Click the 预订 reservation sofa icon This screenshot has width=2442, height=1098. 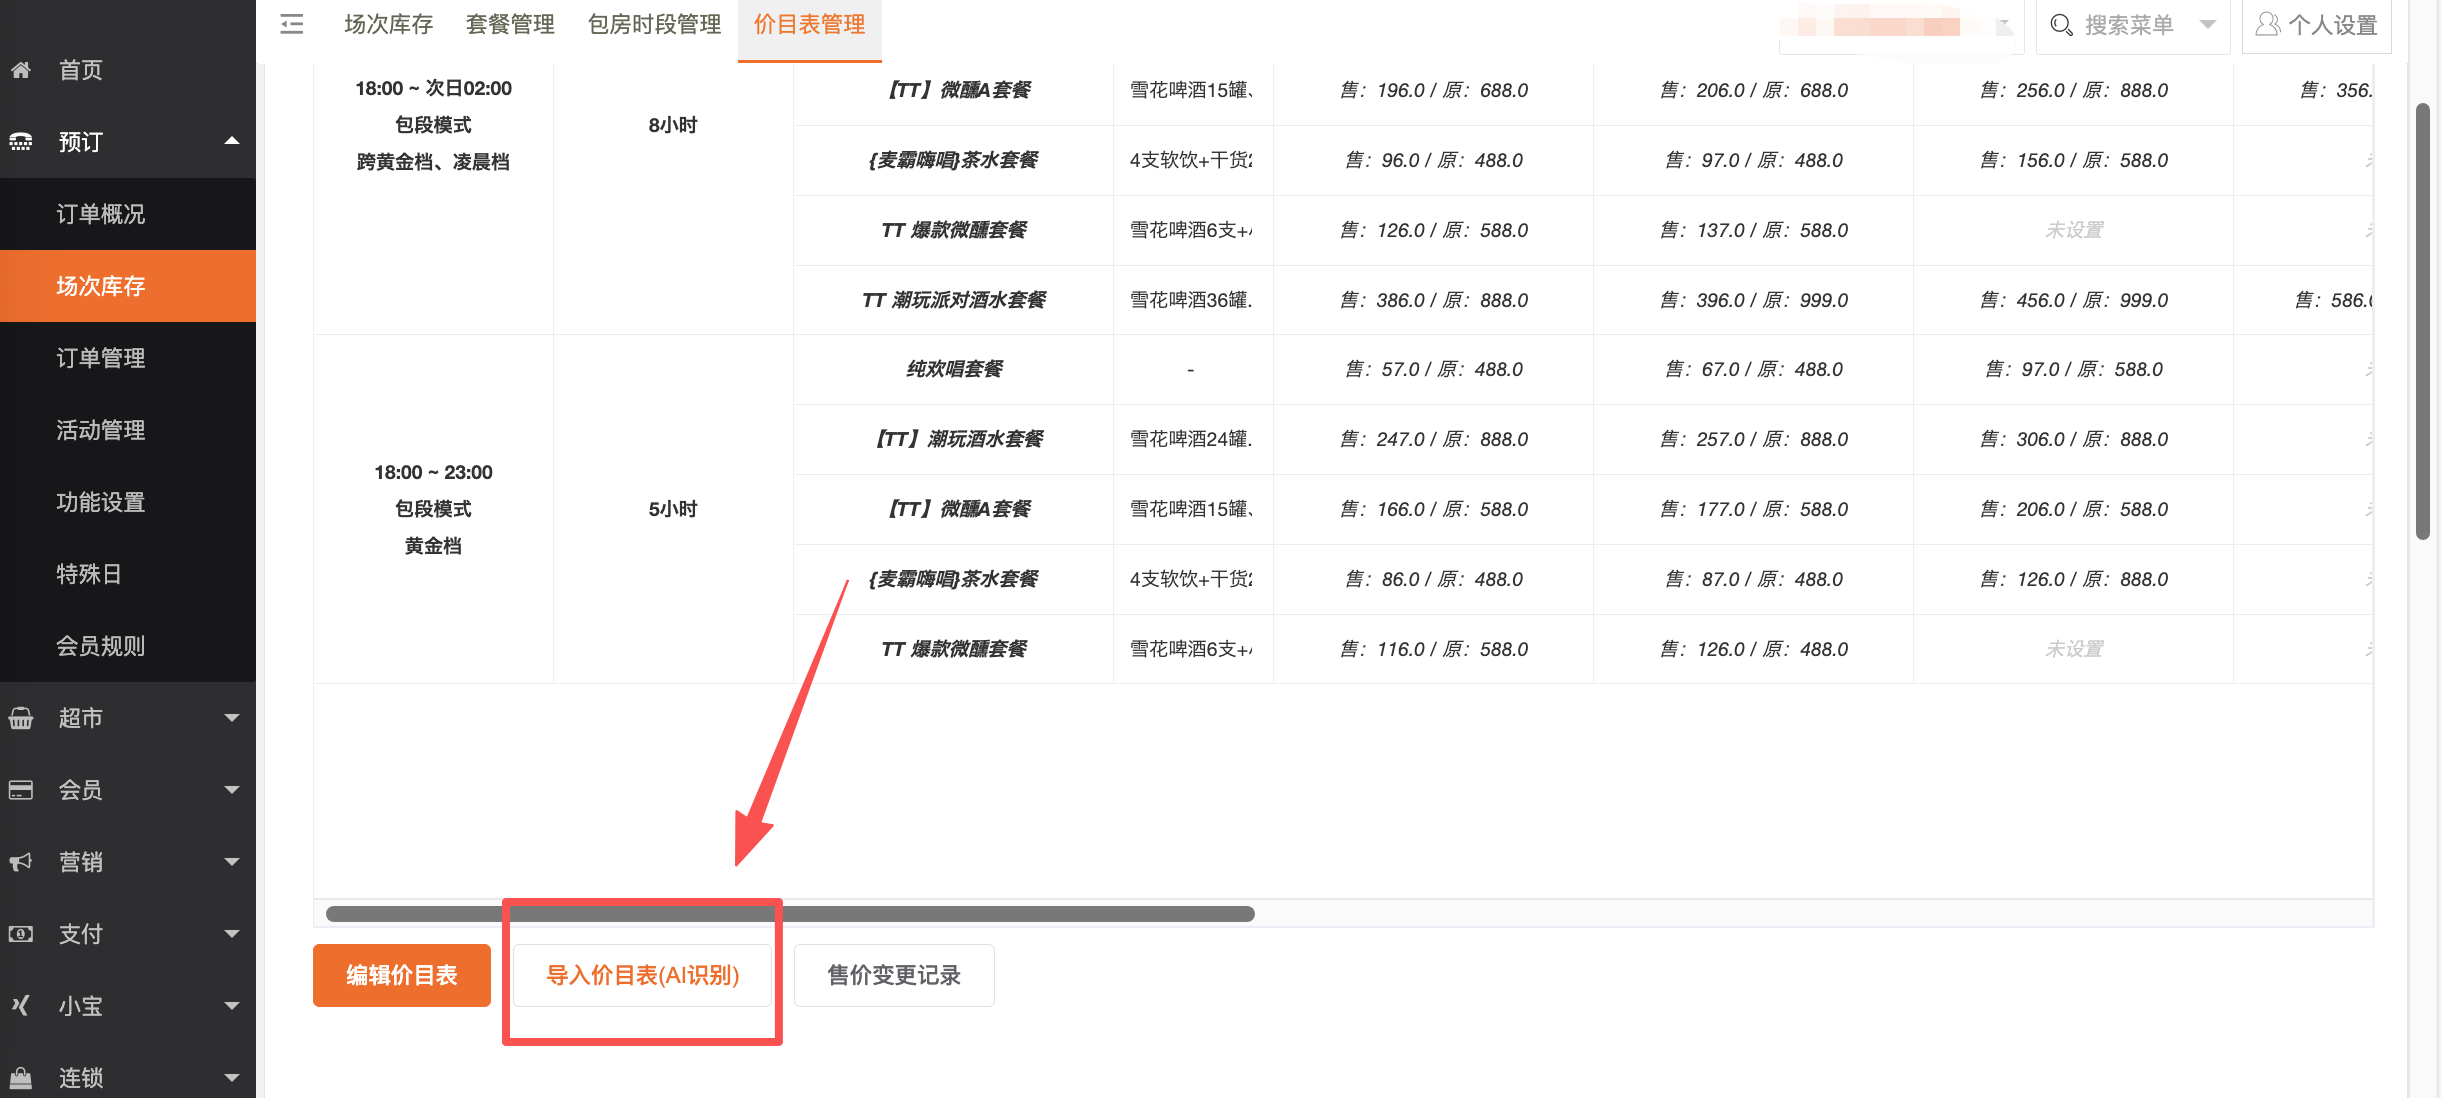pyautogui.click(x=21, y=142)
